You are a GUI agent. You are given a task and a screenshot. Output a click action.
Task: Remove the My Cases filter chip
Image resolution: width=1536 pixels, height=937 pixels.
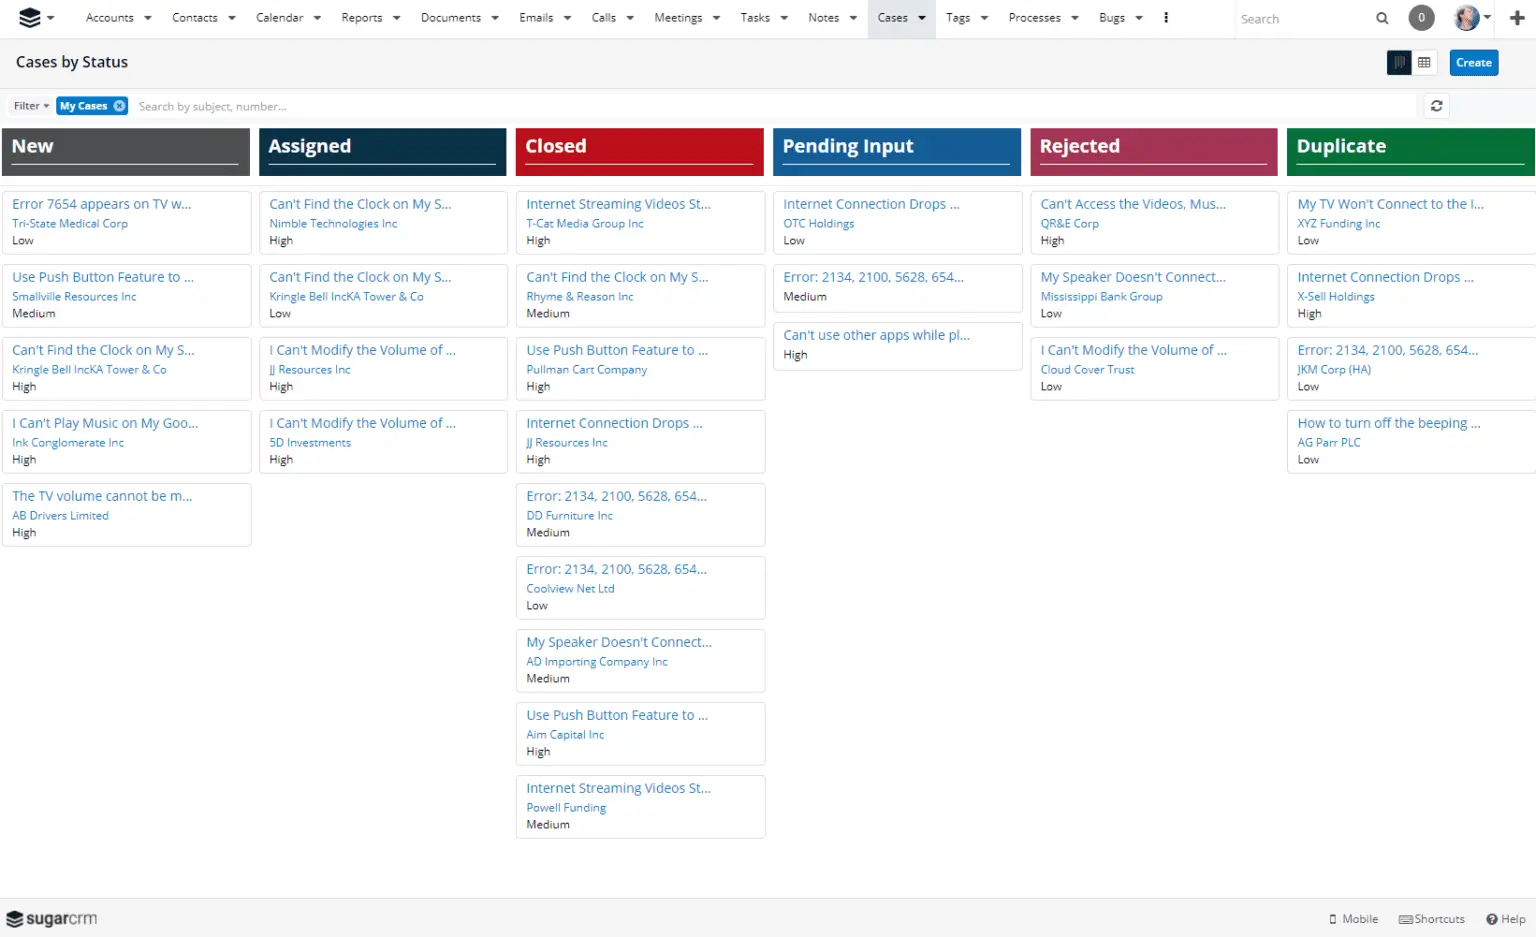click(119, 106)
